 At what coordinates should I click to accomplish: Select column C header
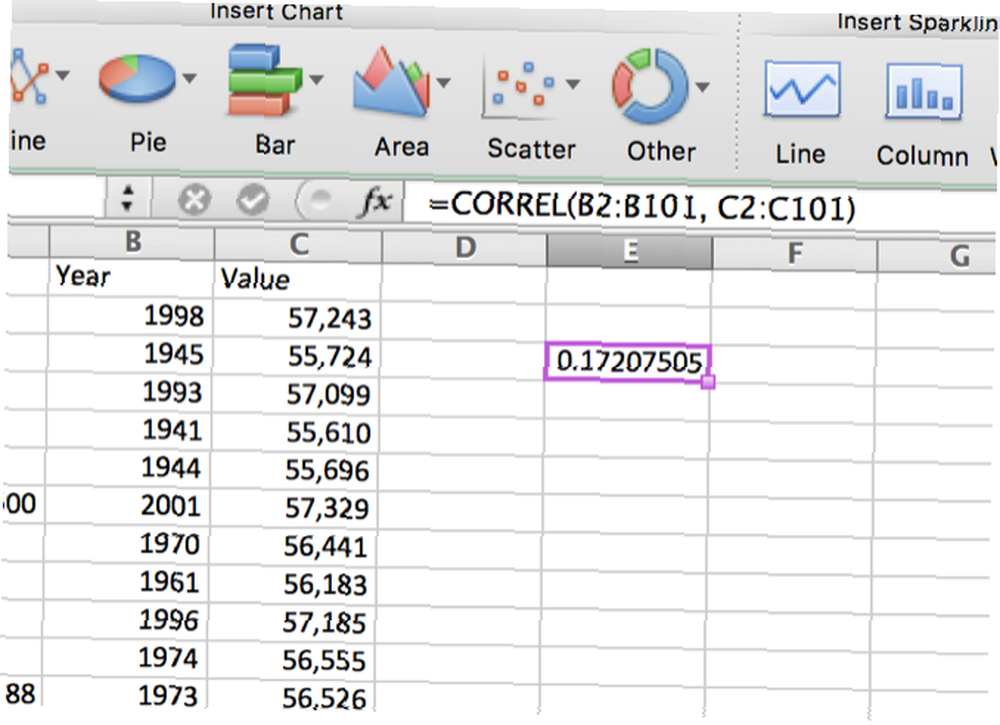(297, 243)
